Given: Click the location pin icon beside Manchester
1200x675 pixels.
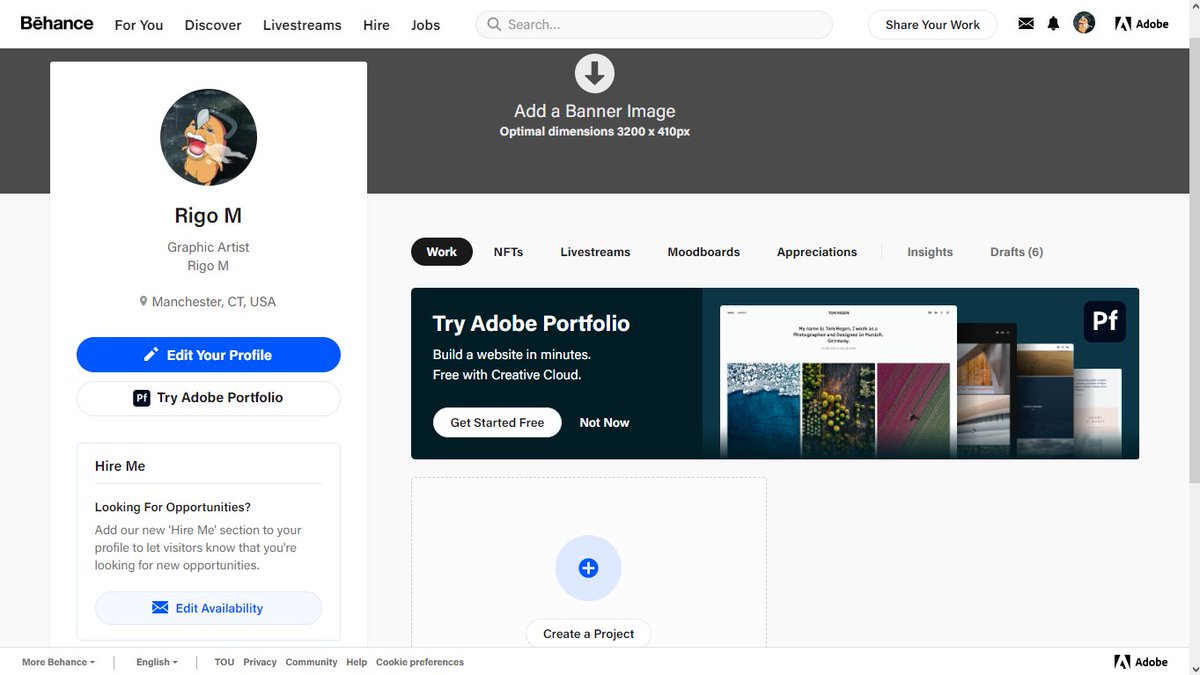Looking at the screenshot, I should 144,301.
